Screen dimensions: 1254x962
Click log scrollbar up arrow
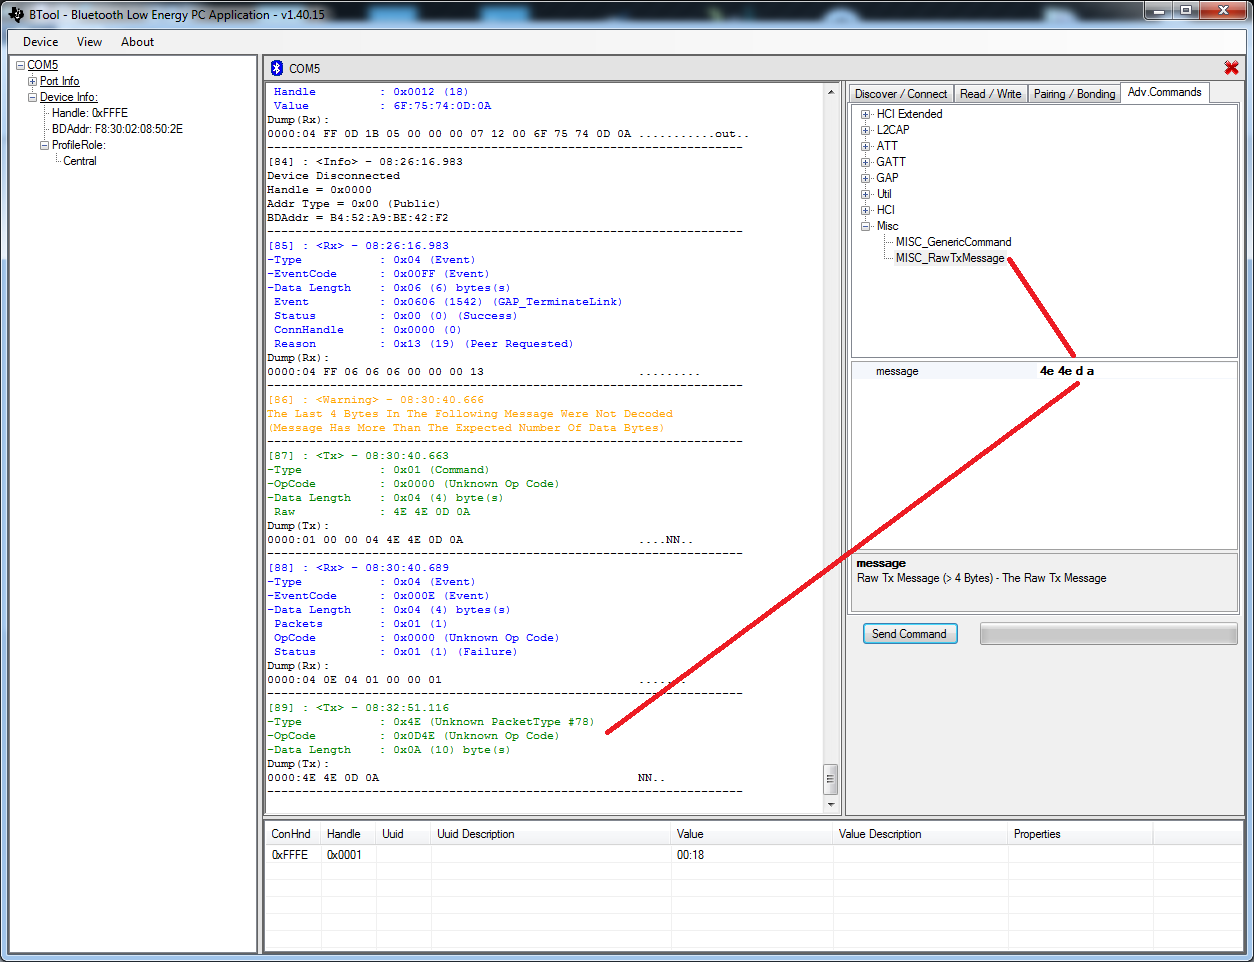pos(830,92)
